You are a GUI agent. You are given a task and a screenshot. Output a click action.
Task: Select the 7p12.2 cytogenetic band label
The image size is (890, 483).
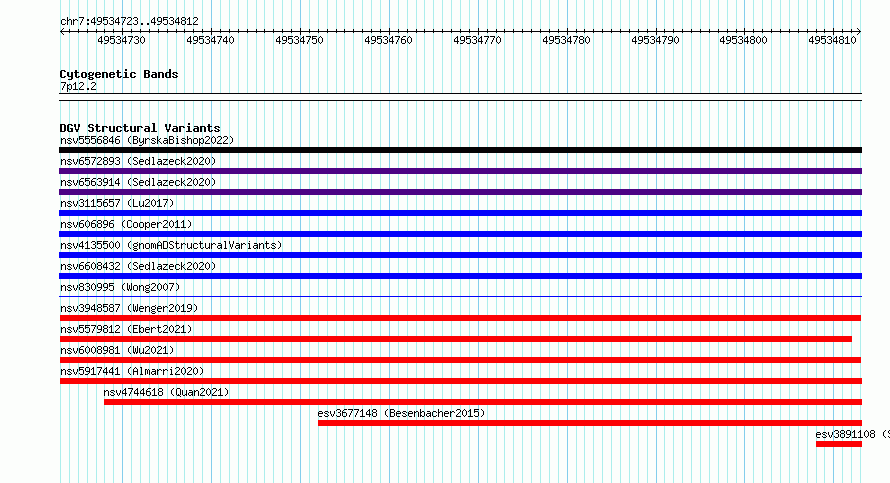pos(78,87)
